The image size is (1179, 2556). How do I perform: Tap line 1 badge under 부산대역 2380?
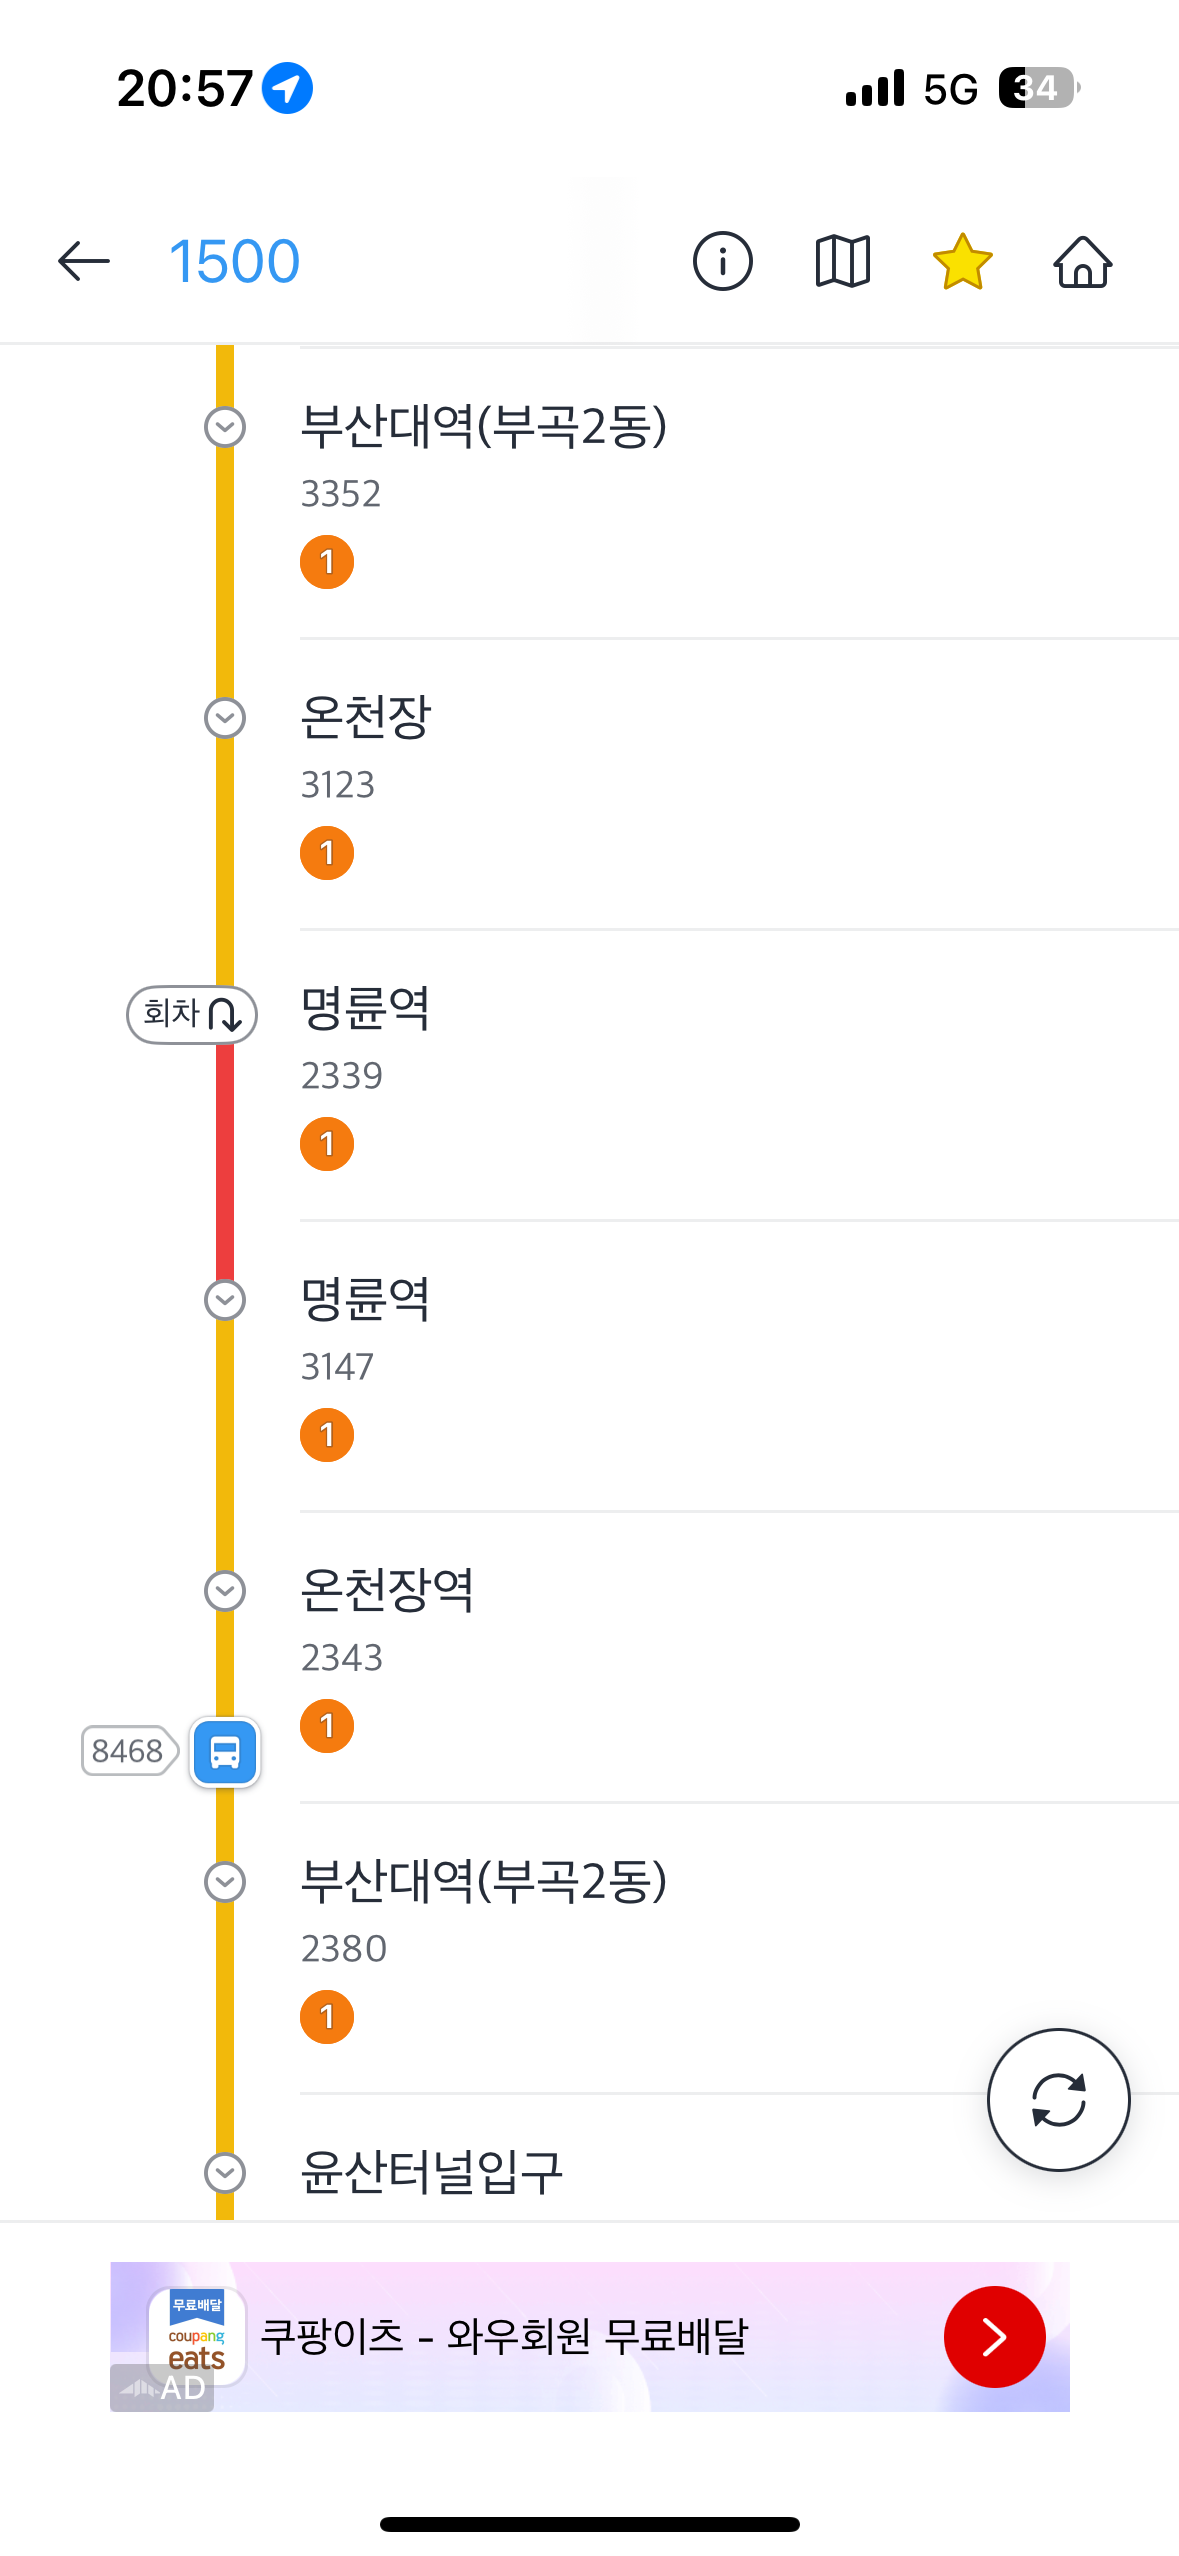click(x=327, y=2017)
